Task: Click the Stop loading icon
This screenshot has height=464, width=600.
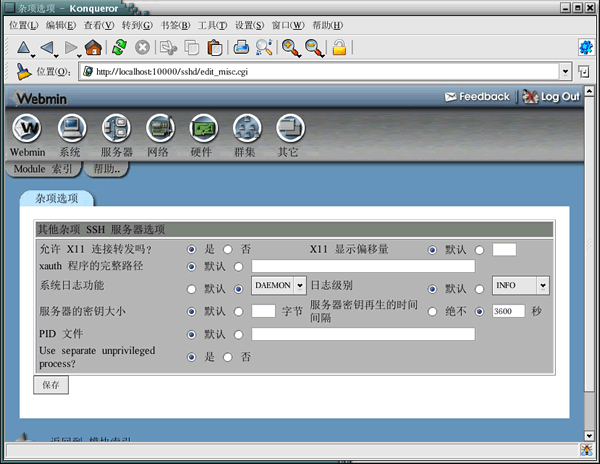Action: pyautogui.click(x=142, y=48)
